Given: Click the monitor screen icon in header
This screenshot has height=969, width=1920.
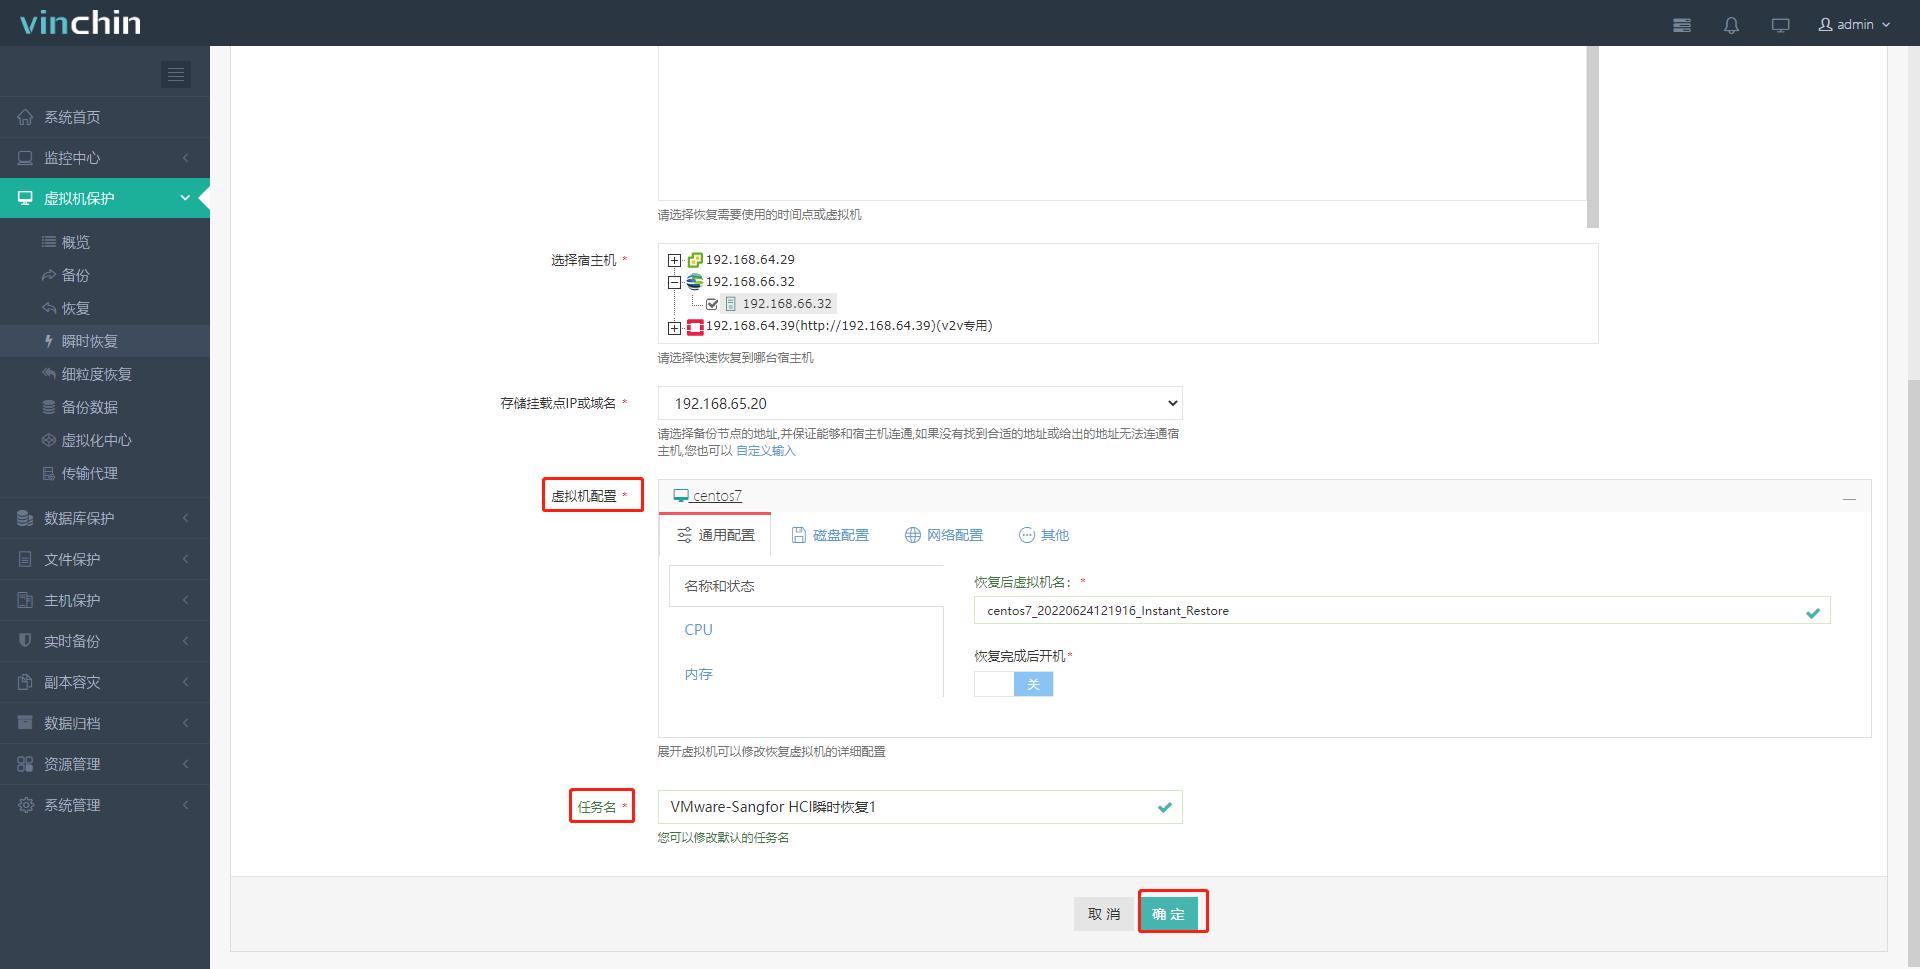Looking at the screenshot, I should pyautogui.click(x=1780, y=25).
